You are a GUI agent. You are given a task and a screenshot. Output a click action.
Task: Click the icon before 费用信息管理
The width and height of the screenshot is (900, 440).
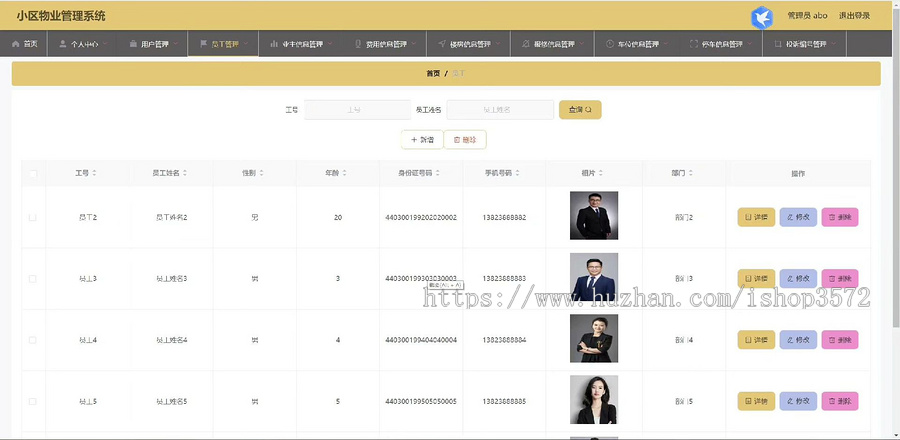click(x=358, y=44)
